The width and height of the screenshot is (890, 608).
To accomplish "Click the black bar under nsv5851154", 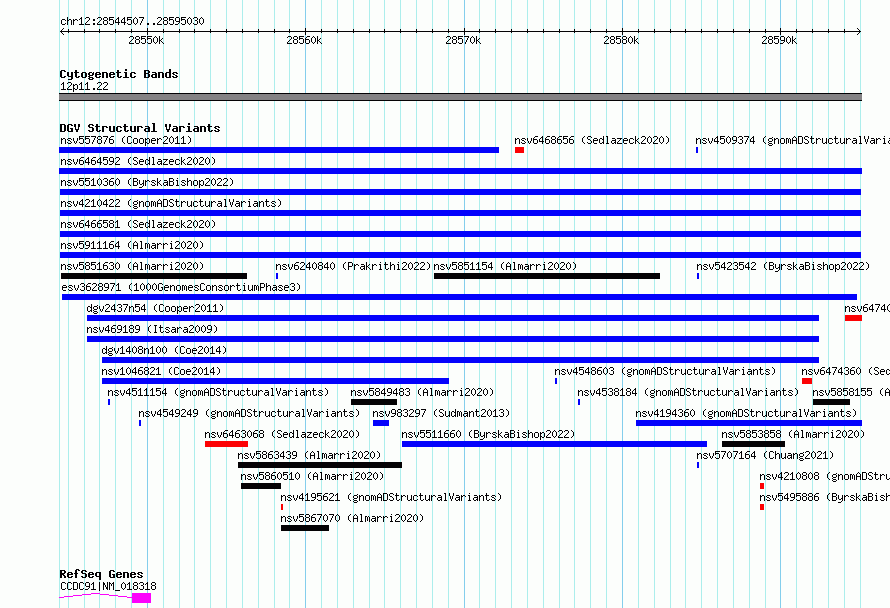I will pos(547,276).
